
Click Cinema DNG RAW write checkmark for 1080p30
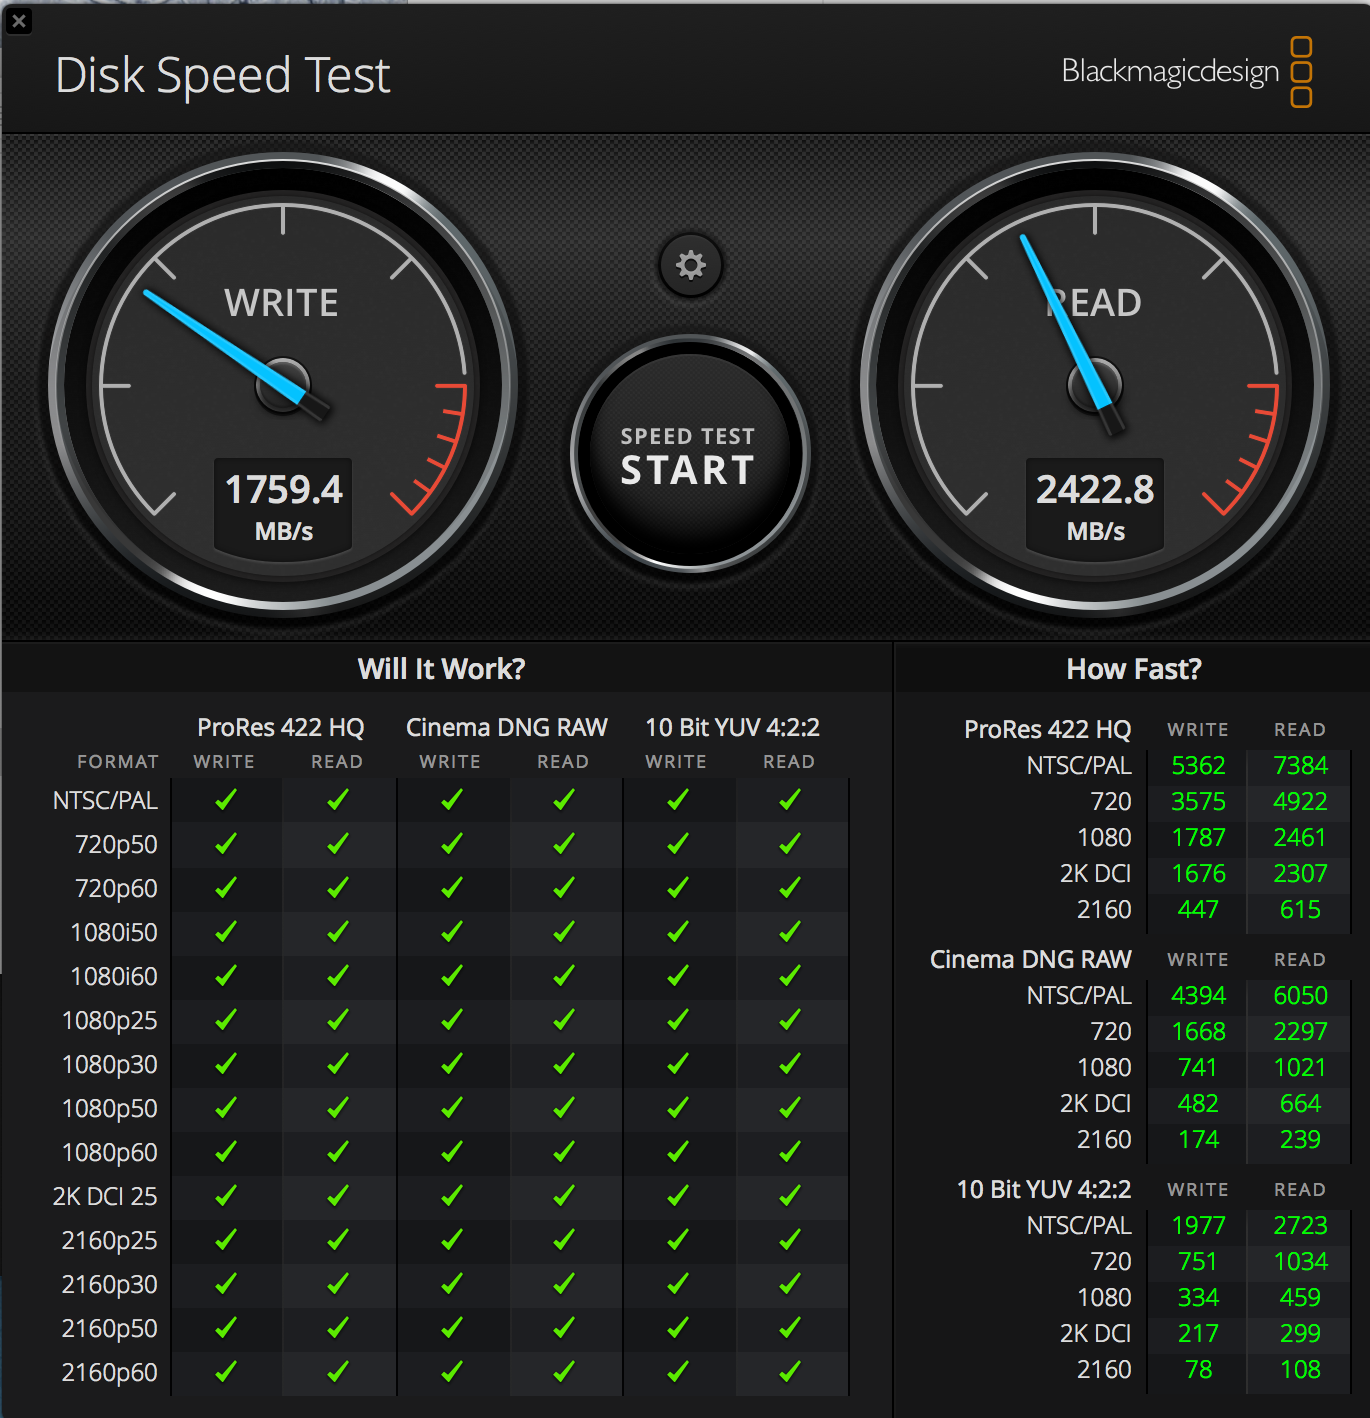coord(452,1064)
